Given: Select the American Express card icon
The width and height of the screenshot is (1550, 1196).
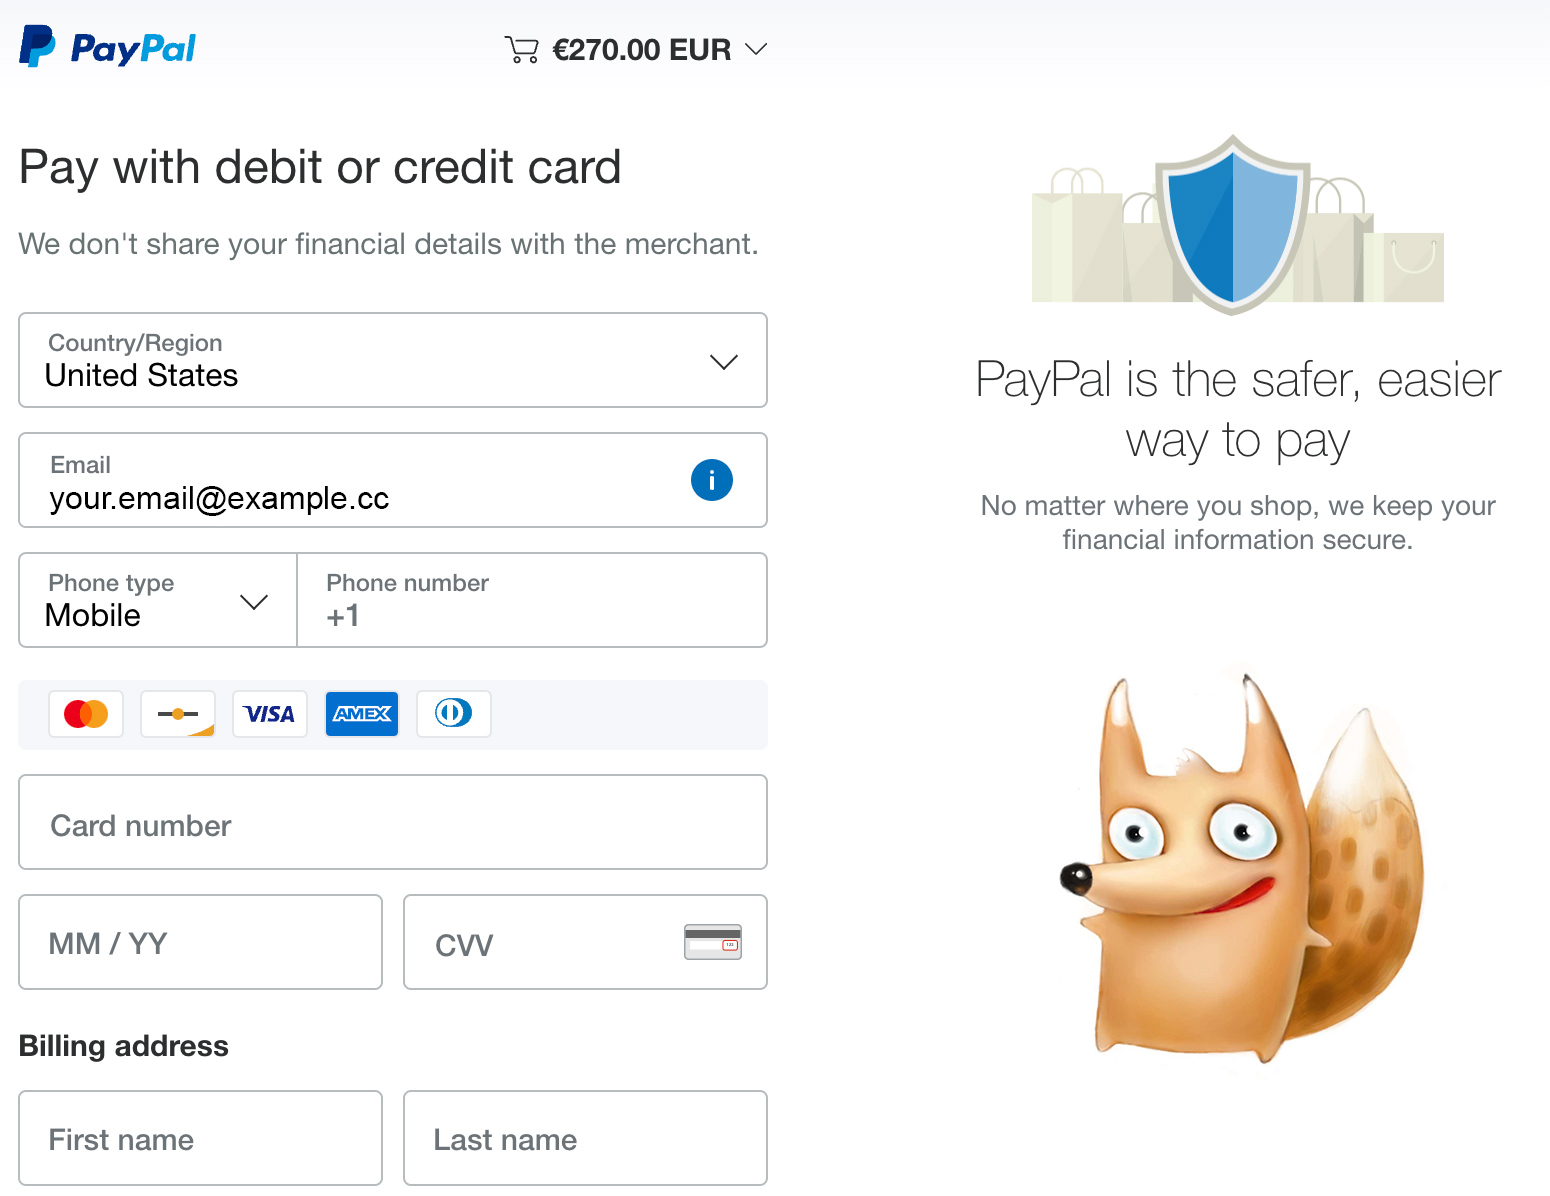Looking at the screenshot, I should [x=362, y=714].
